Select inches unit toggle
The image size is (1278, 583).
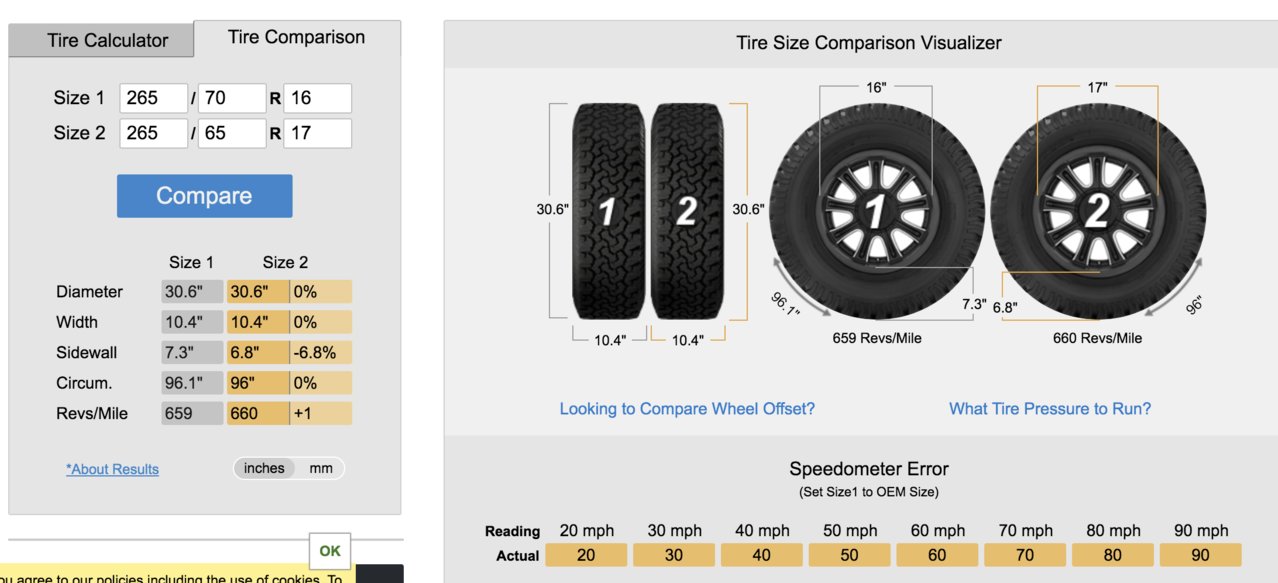pos(264,468)
